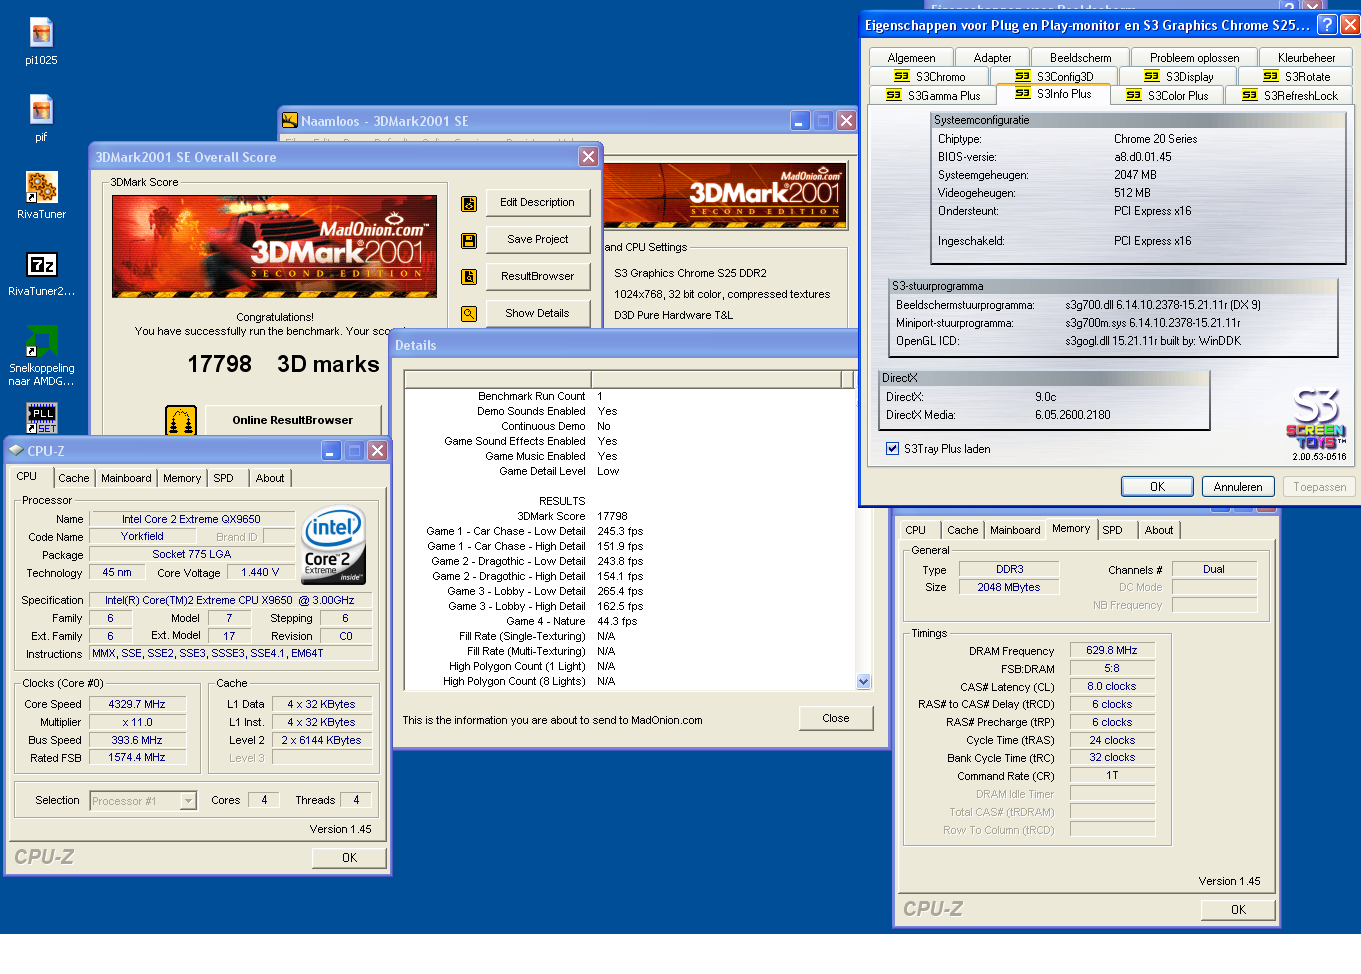Switch to the Algemeen tab
This screenshot has width=1361, height=974.
pos(911,58)
